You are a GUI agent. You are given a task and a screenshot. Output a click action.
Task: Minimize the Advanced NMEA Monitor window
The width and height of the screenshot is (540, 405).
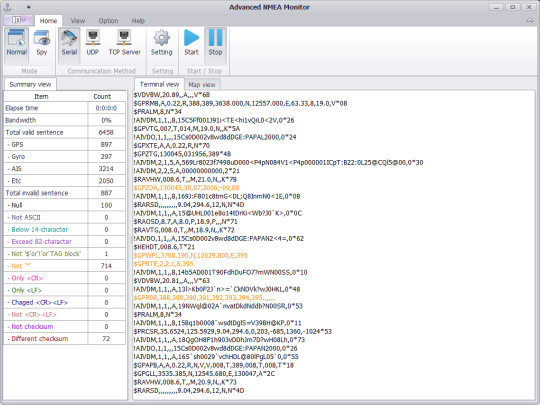[496, 7]
